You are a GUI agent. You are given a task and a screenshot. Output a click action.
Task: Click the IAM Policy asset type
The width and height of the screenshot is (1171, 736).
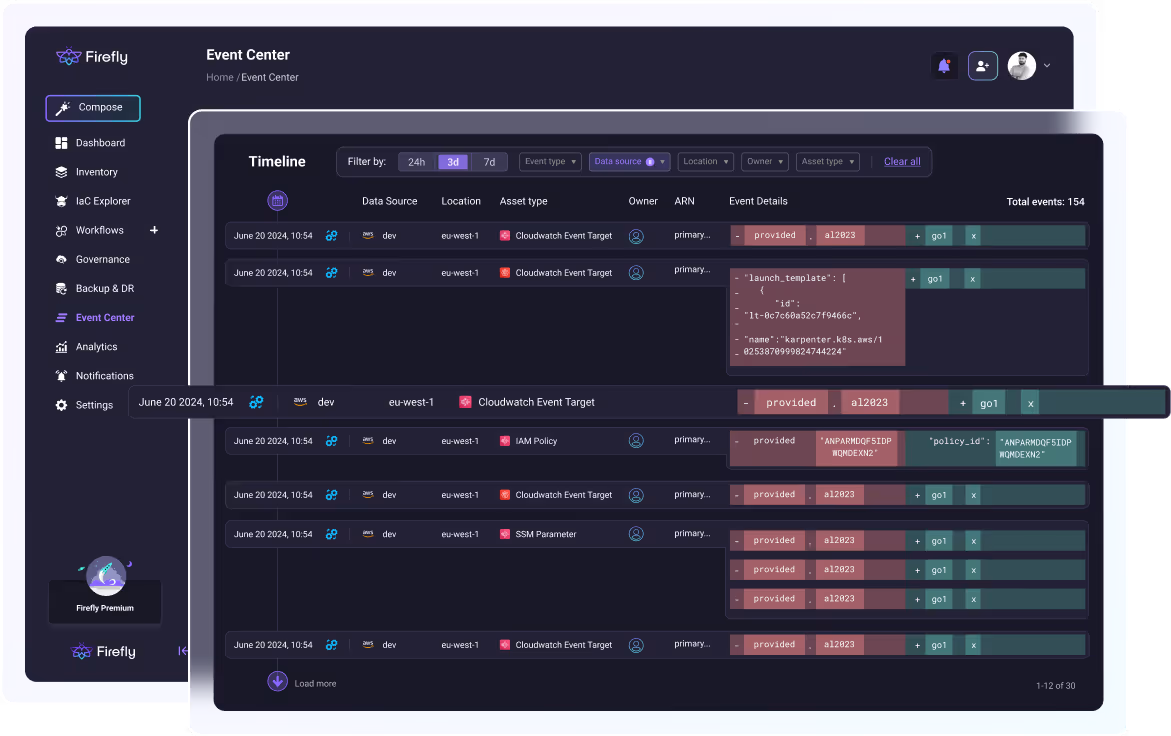pos(536,441)
